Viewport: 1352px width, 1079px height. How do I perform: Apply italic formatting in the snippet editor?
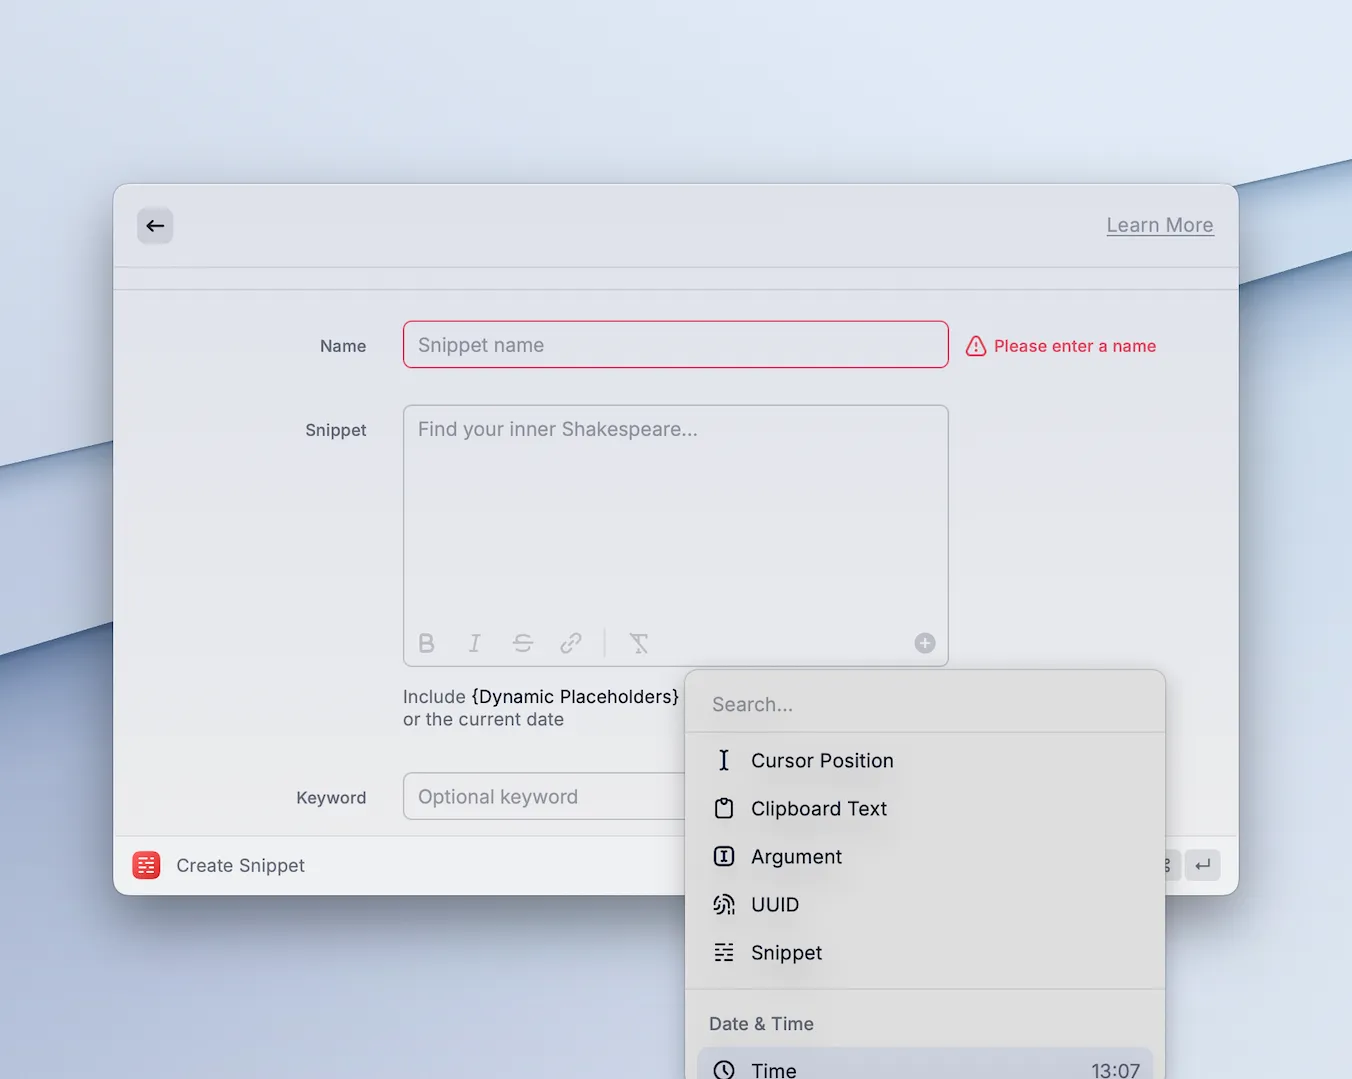click(474, 643)
